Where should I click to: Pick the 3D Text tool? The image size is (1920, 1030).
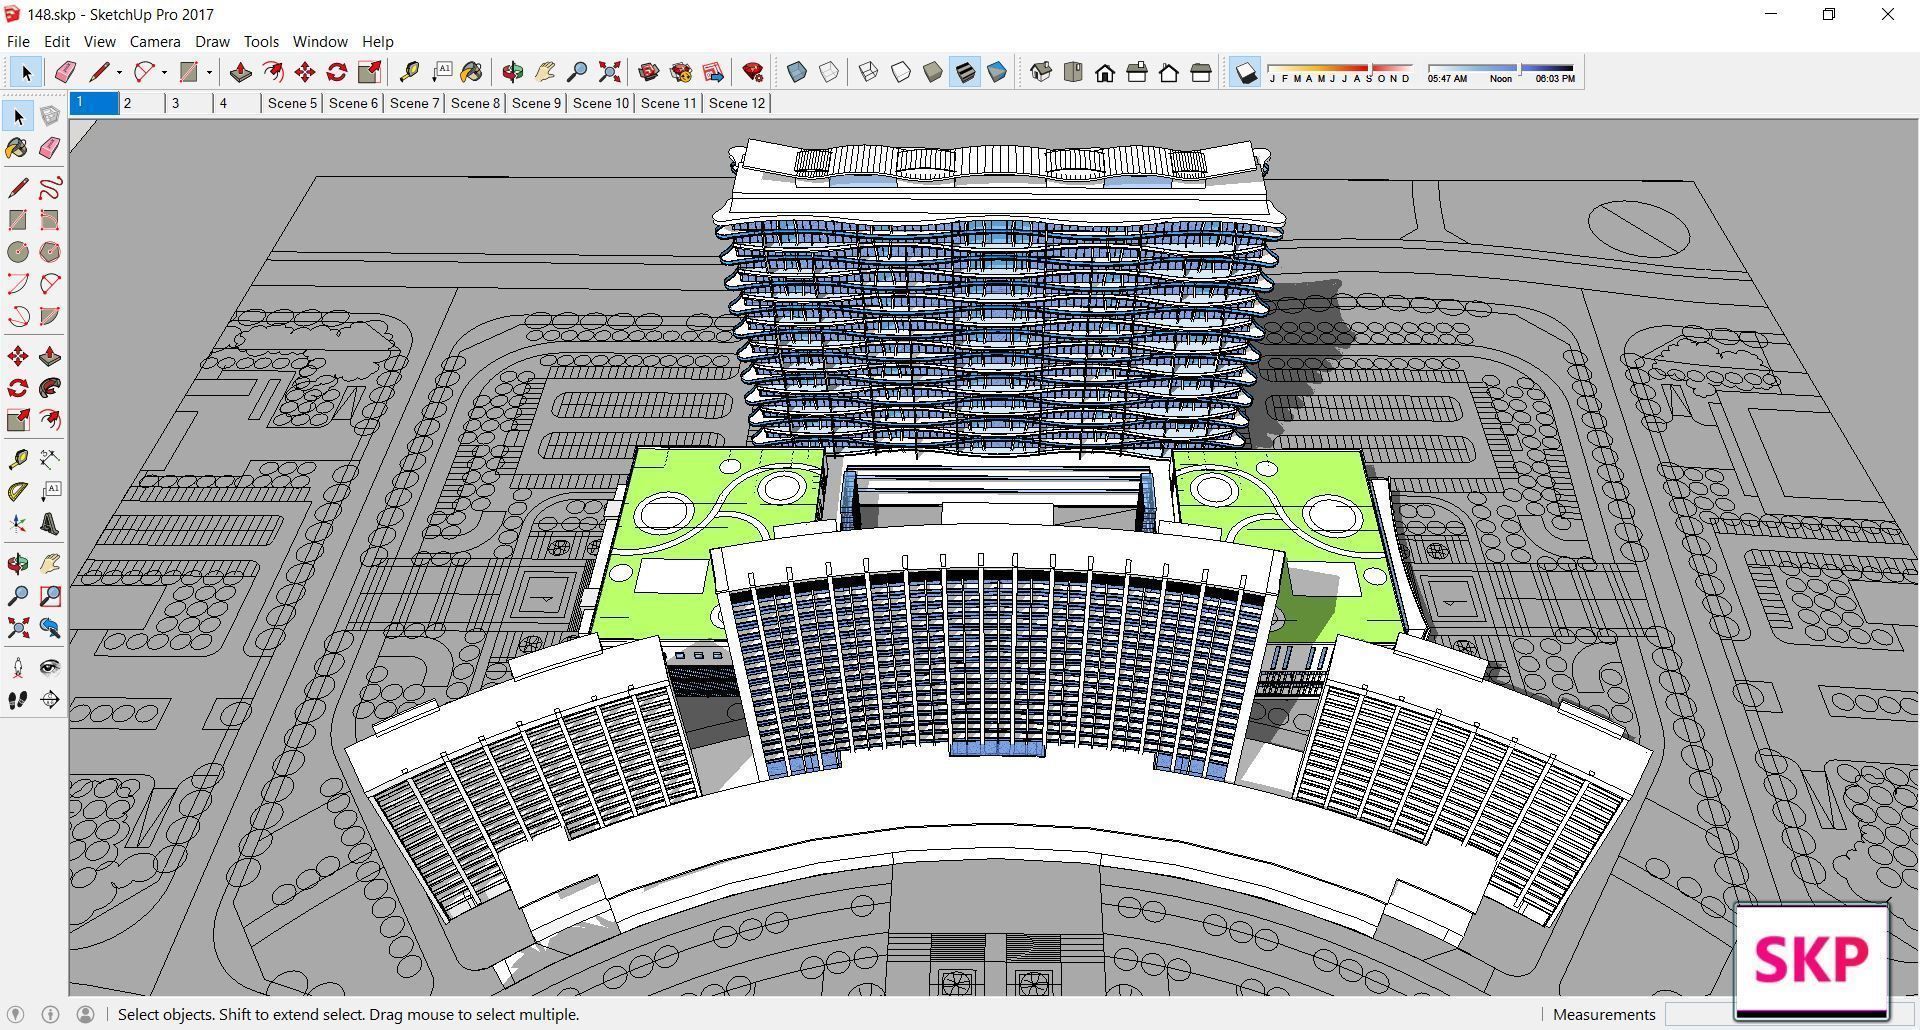(x=50, y=523)
